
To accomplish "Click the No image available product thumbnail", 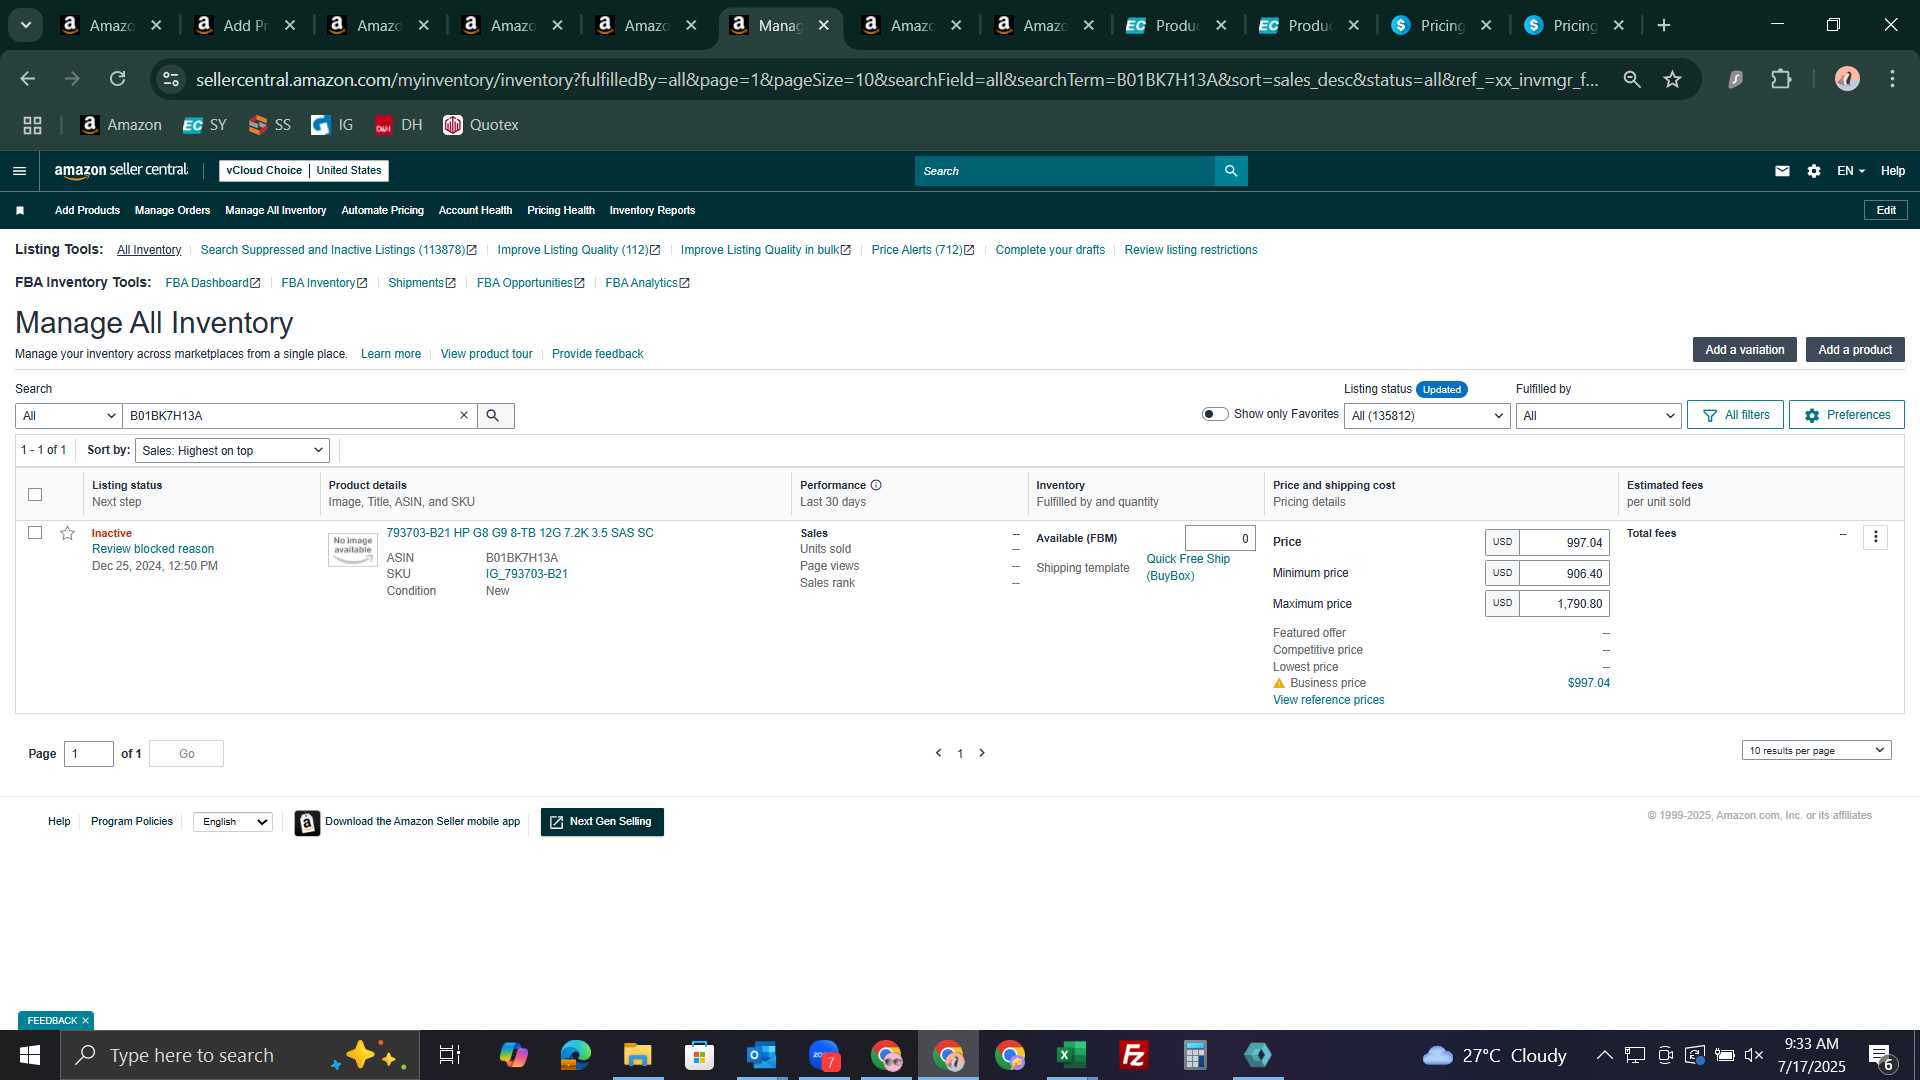I will point(352,549).
